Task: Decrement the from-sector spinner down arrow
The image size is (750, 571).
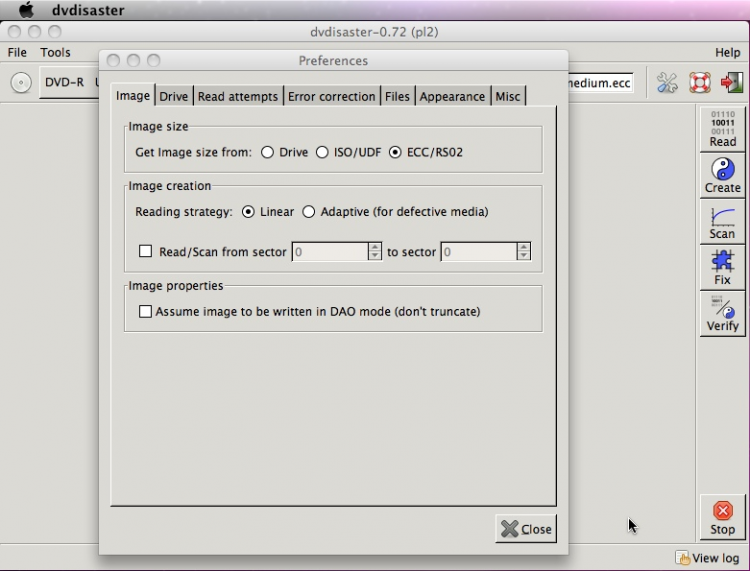Action: tap(375, 255)
